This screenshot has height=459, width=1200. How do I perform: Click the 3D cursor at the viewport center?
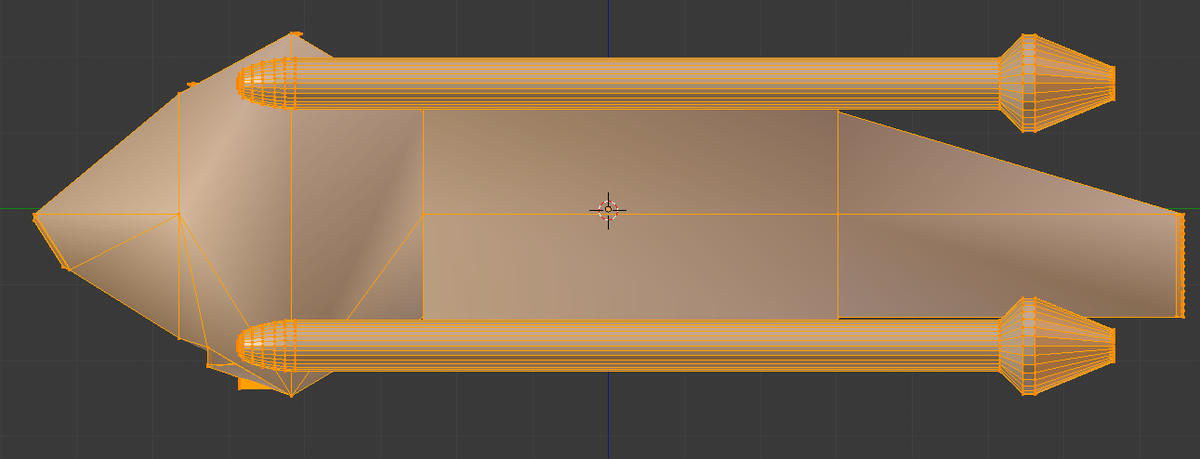click(x=608, y=210)
